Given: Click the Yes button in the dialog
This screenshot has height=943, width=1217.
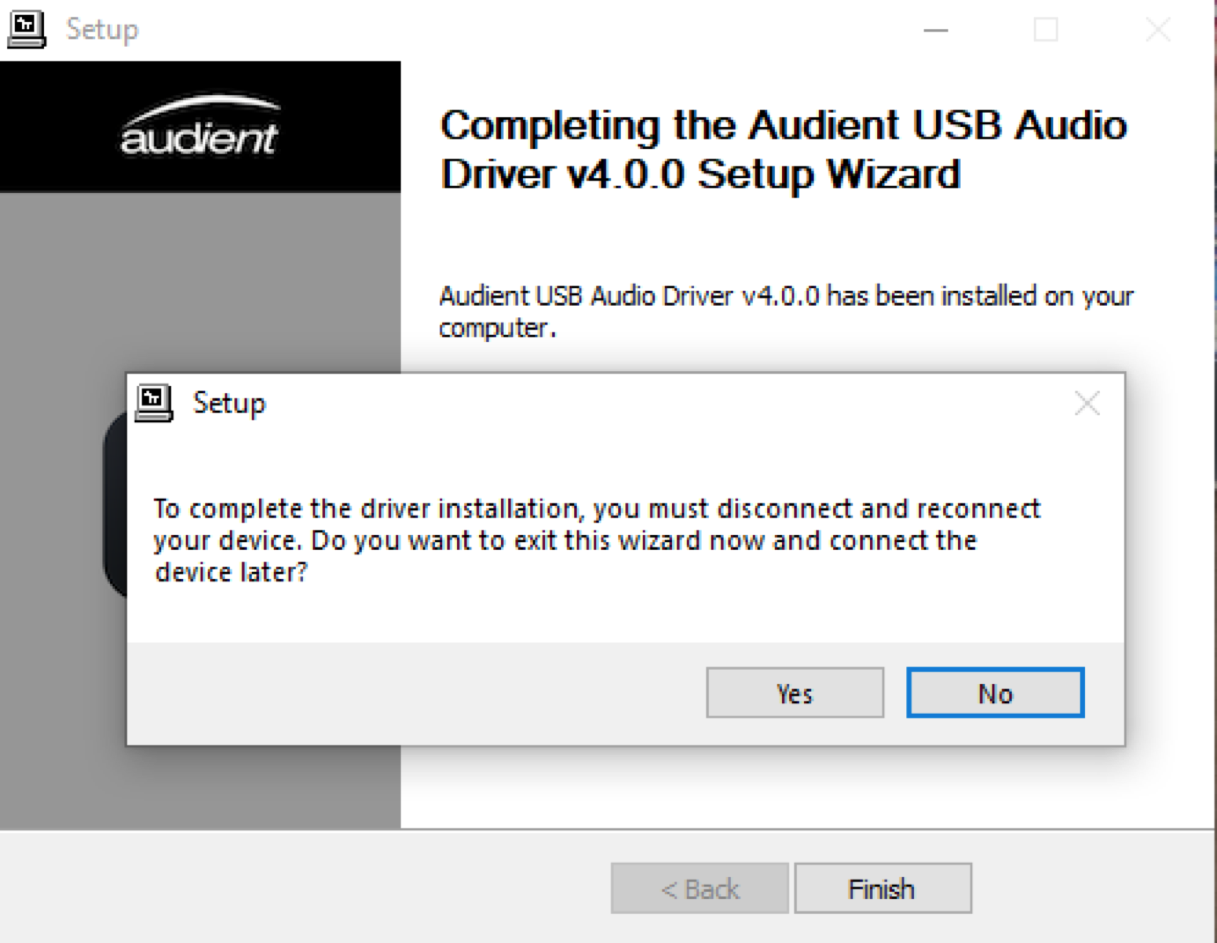Looking at the screenshot, I should tap(795, 693).
